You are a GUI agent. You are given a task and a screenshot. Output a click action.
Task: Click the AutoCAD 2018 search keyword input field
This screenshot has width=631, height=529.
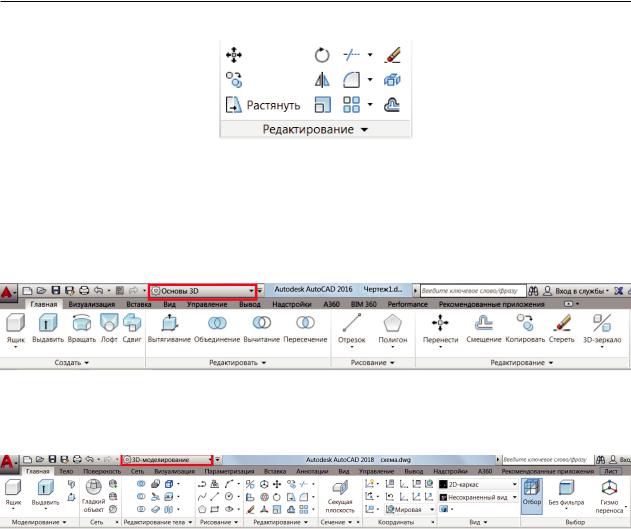click(546, 459)
